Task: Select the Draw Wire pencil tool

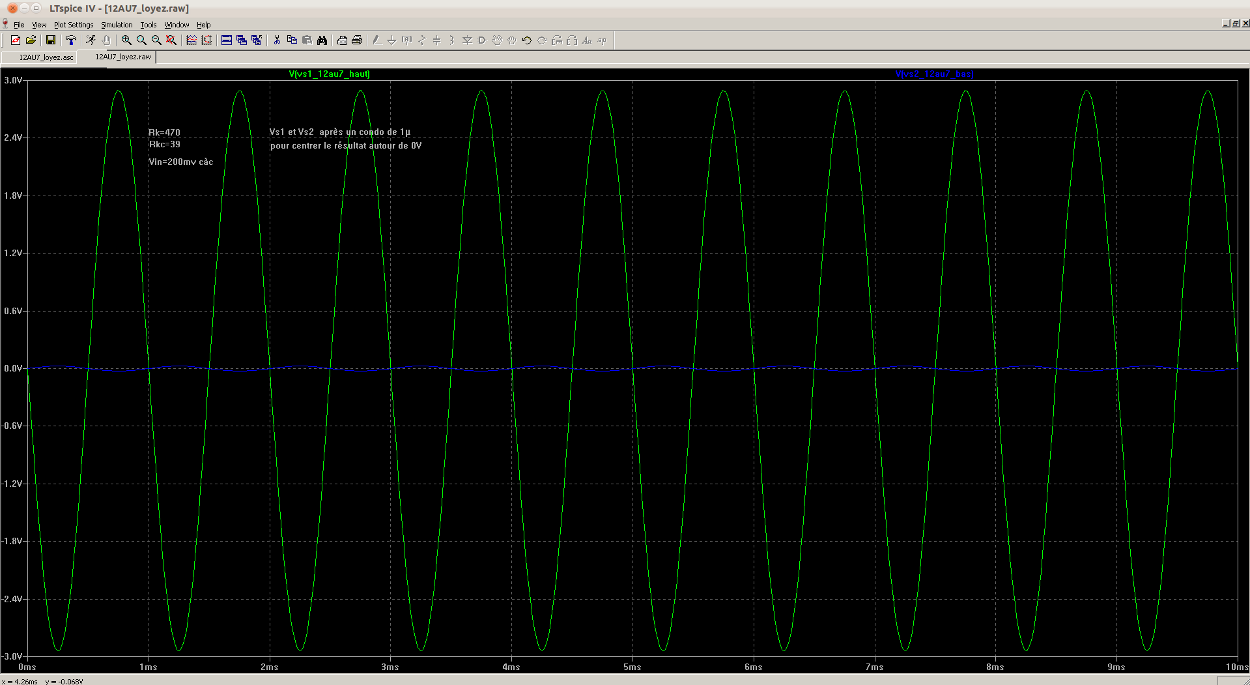Action: point(376,40)
